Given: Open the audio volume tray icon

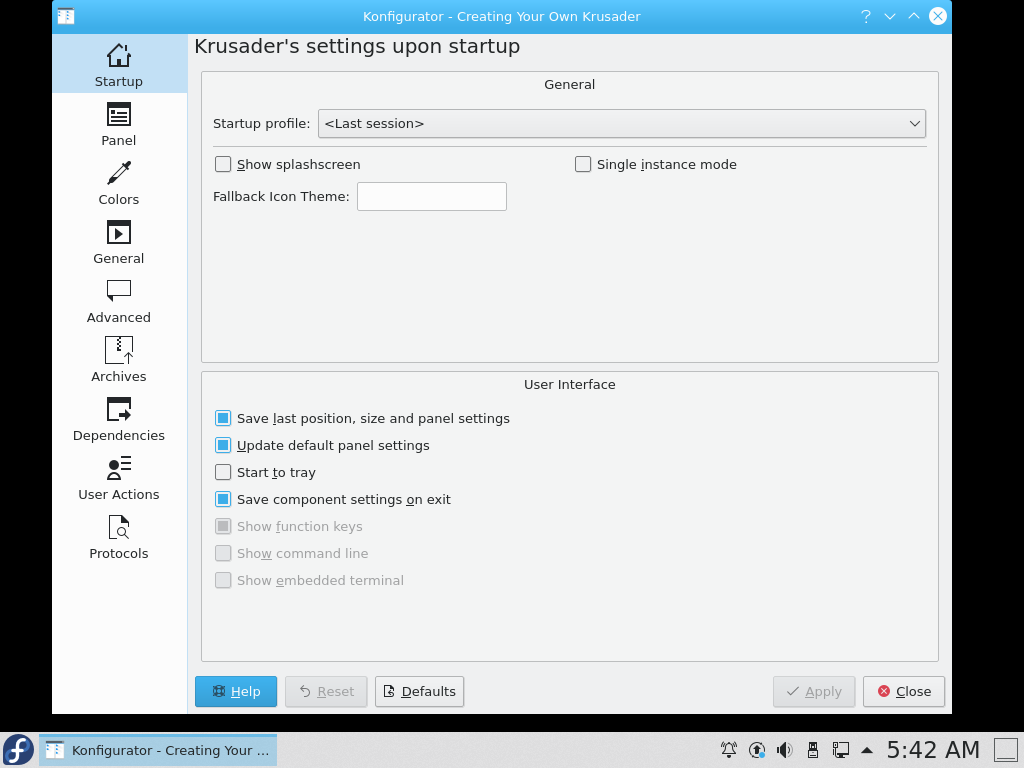Looking at the screenshot, I should pyautogui.click(x=784, y=750).
